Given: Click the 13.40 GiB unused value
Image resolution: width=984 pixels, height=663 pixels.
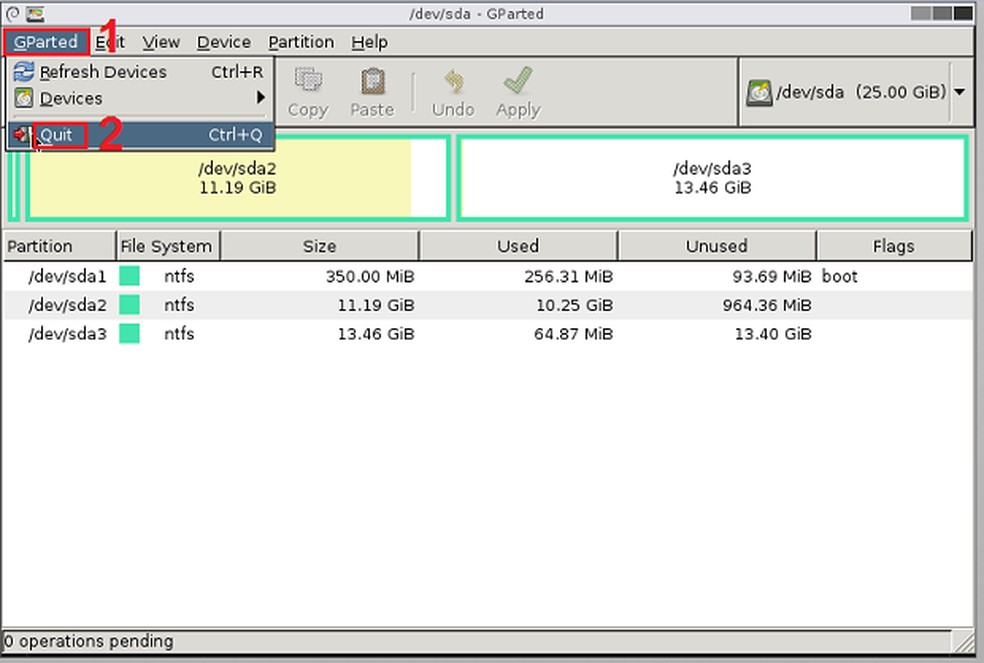Looking at the screenshot, I should click(x=773, y=333).
